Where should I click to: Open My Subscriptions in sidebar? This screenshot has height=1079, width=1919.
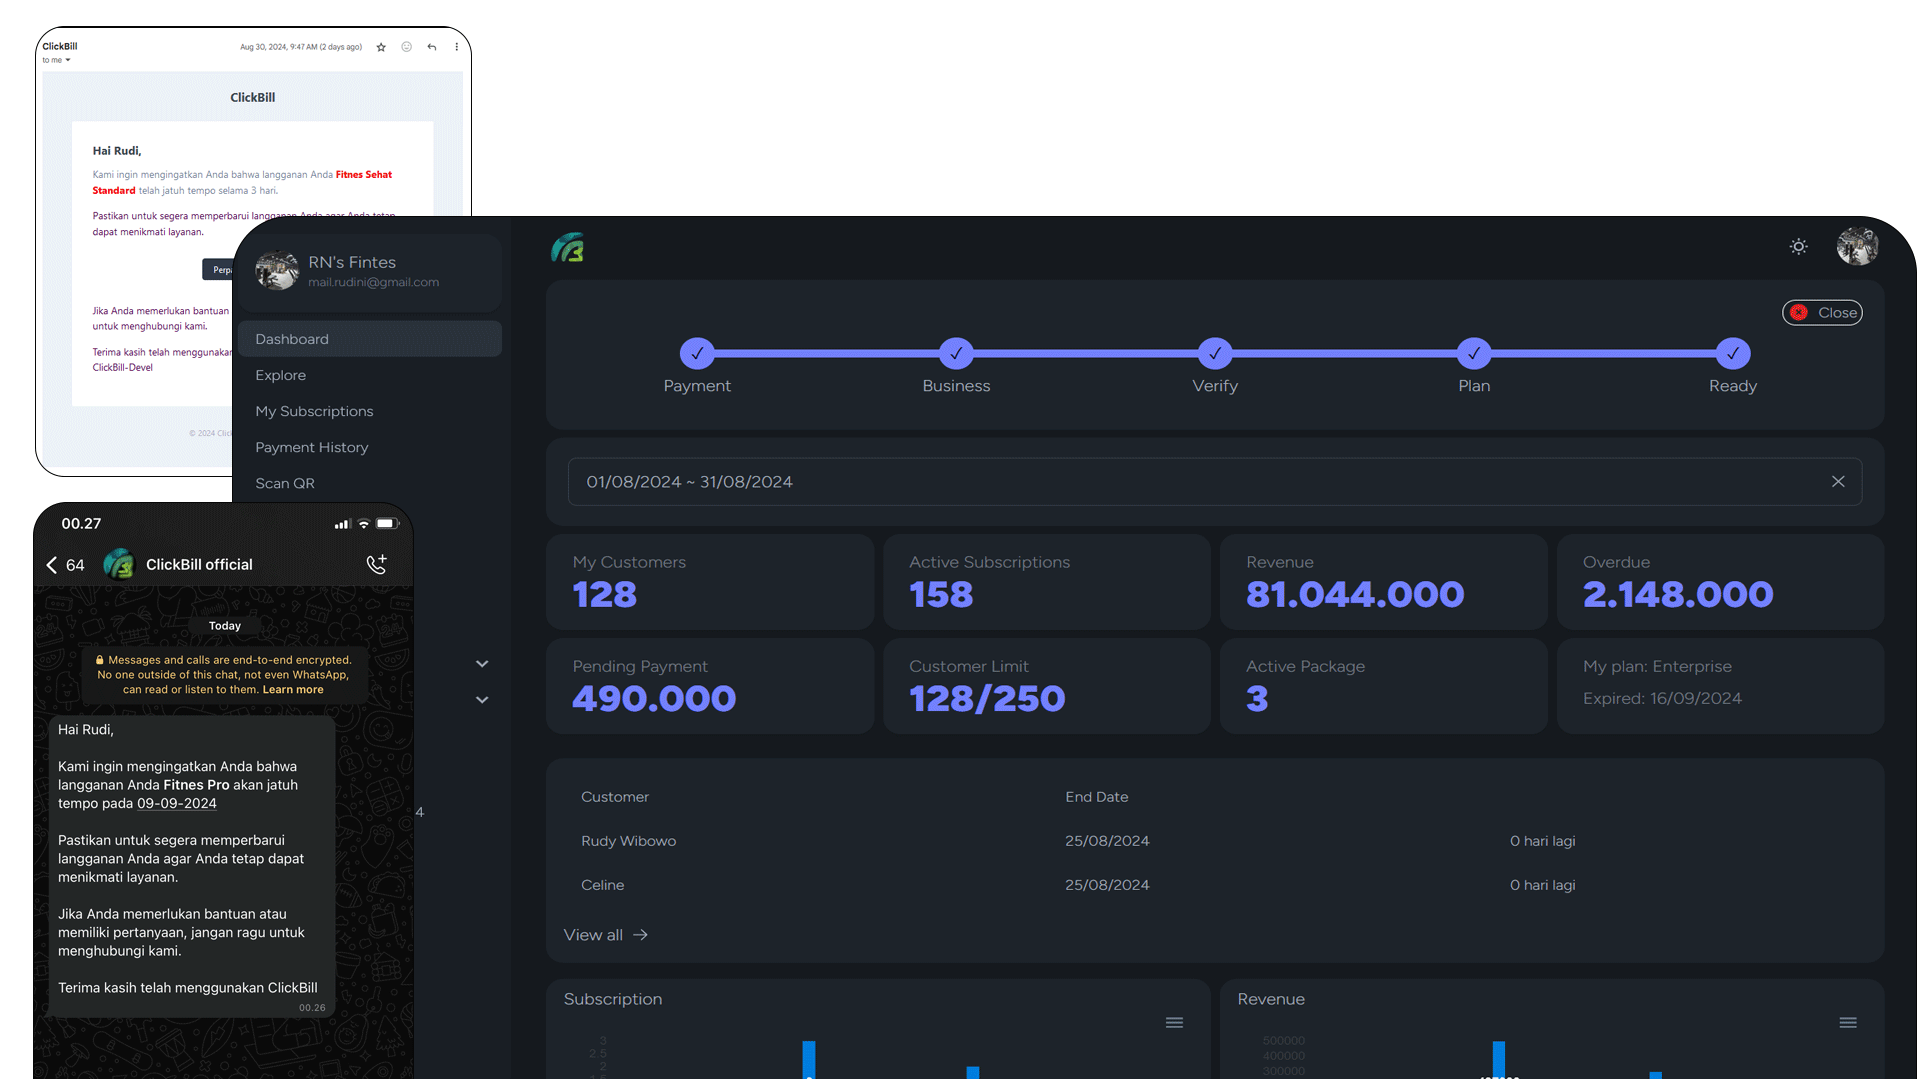point(369,411)
